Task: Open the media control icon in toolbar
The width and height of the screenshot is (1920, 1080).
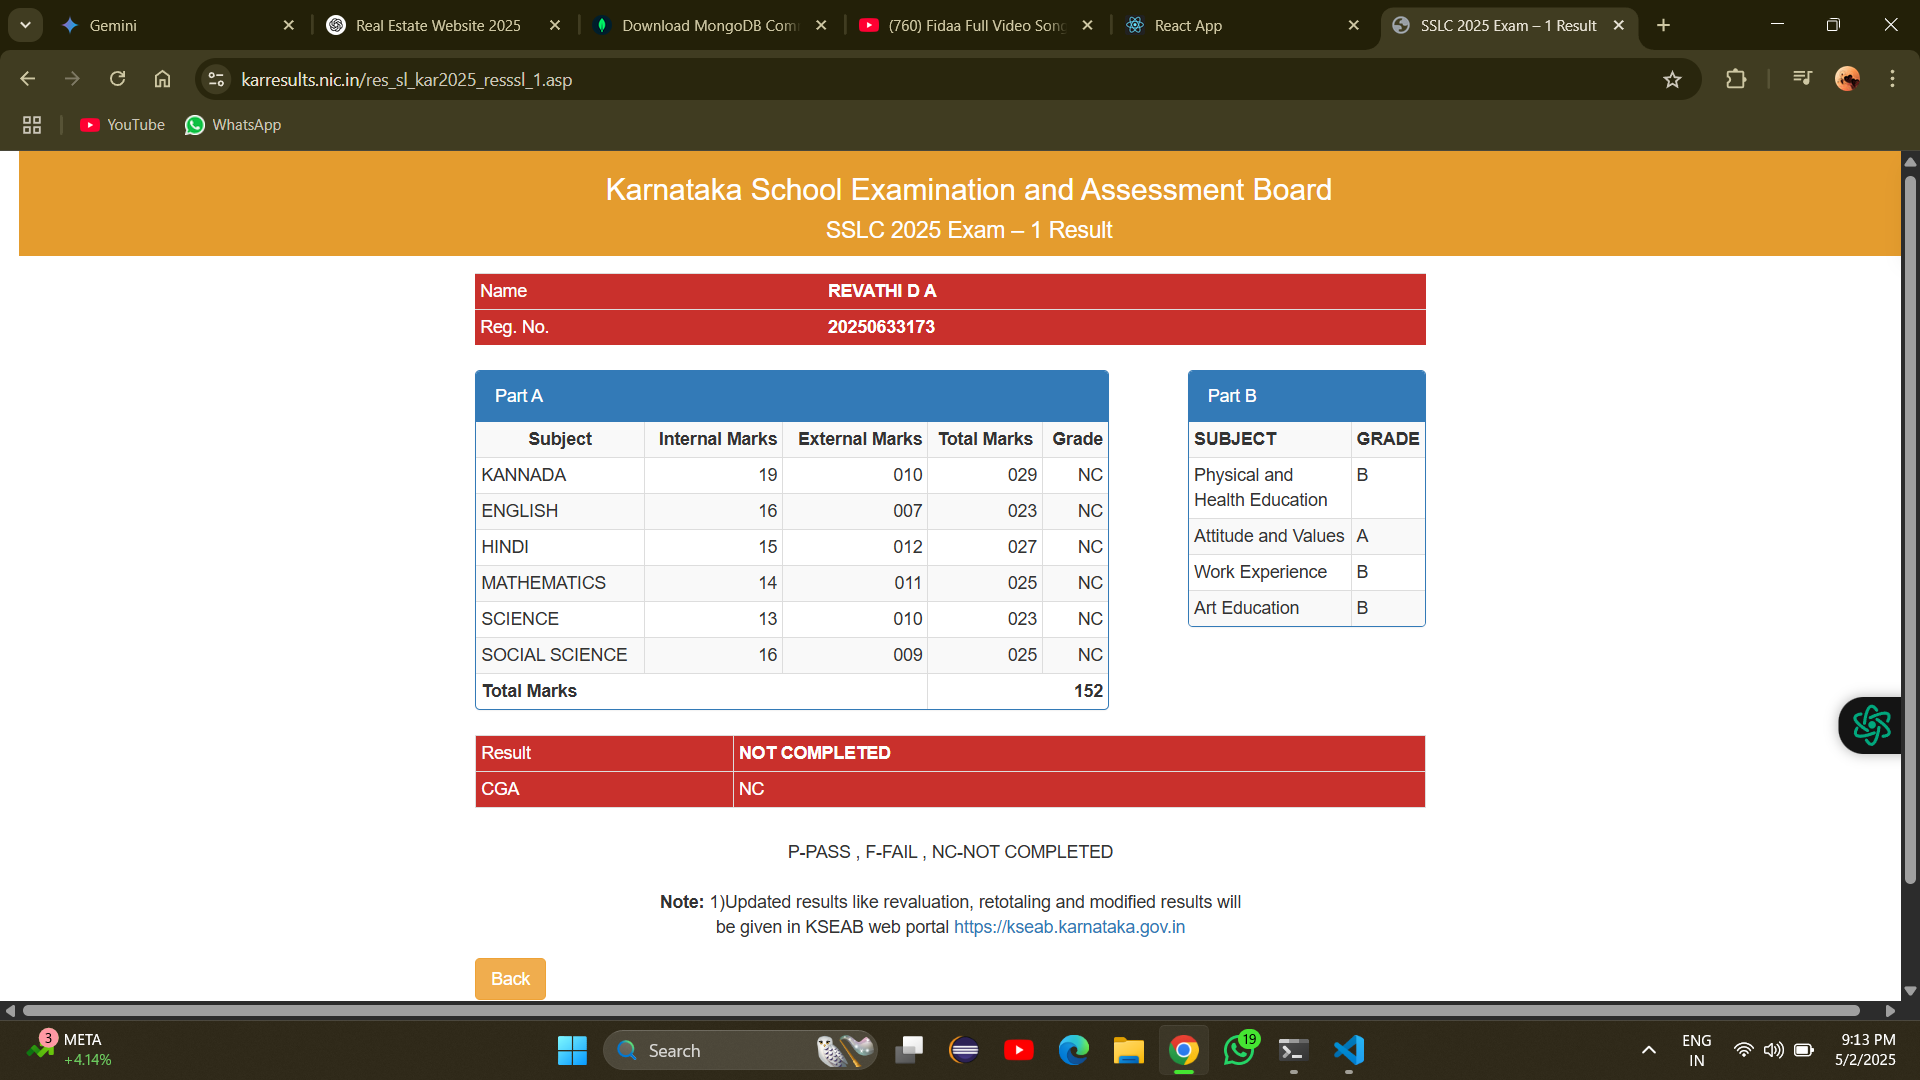Action: click(1802, 78)
